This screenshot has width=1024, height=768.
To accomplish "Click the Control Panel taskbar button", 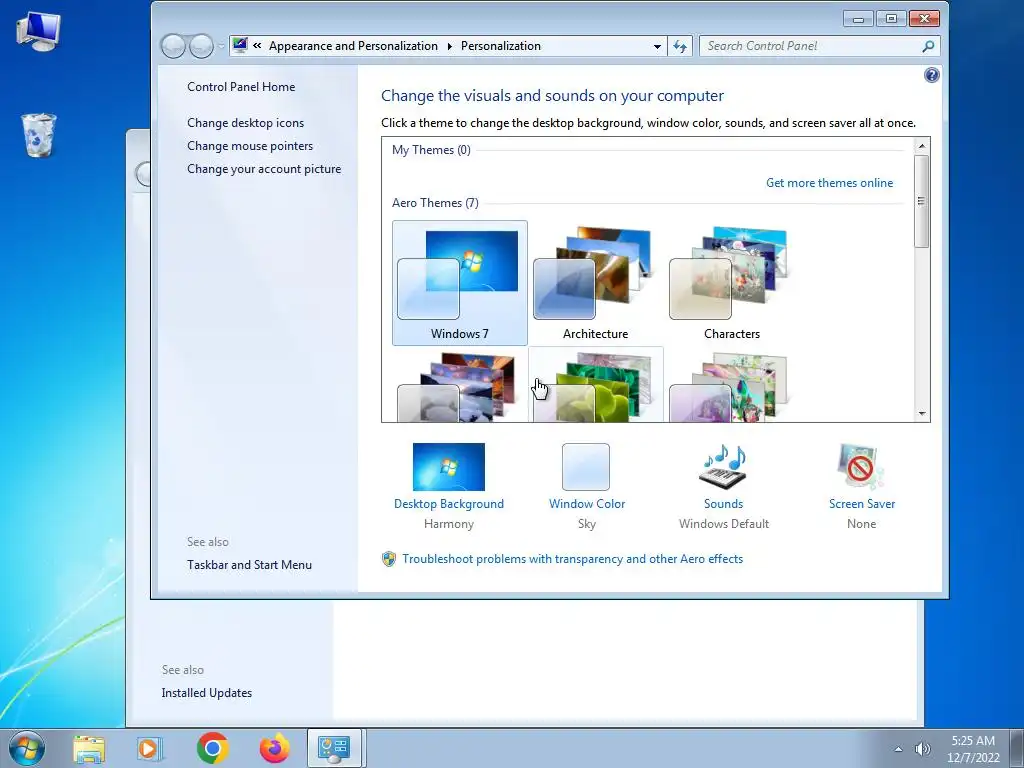I will tap(334, 748).
